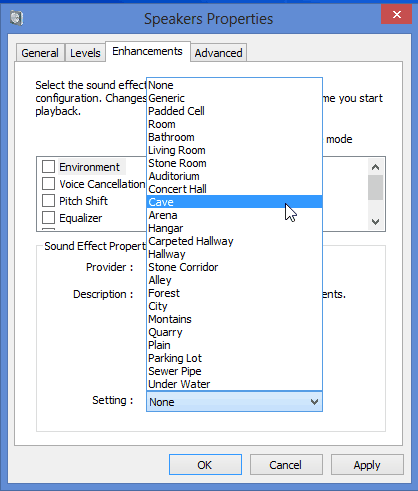Select Living Room in the list
The width and height of the screenshot is (418, 491).
click(234, 150)
